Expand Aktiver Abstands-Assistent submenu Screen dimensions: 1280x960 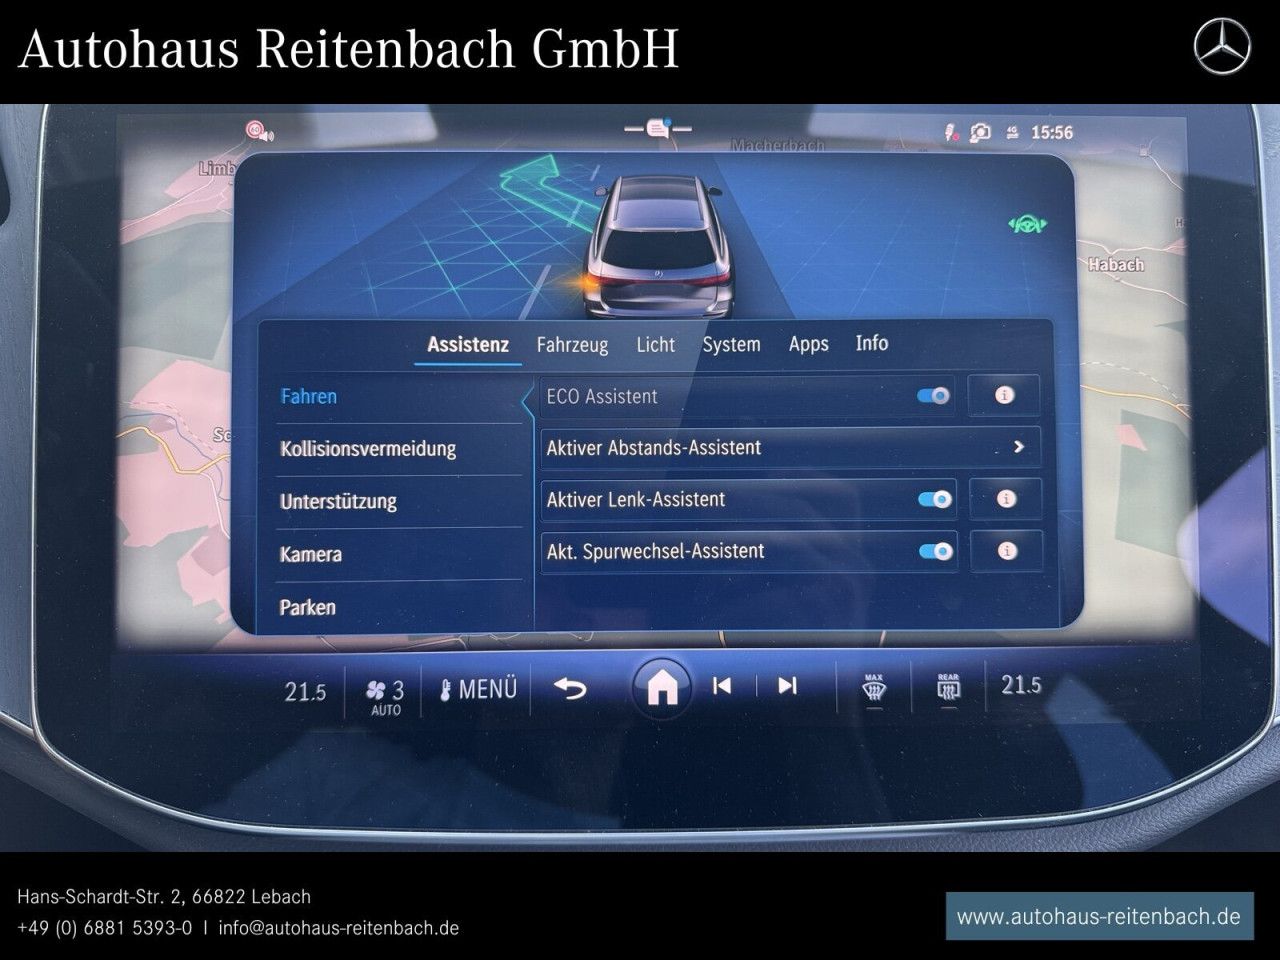point(790,447)
